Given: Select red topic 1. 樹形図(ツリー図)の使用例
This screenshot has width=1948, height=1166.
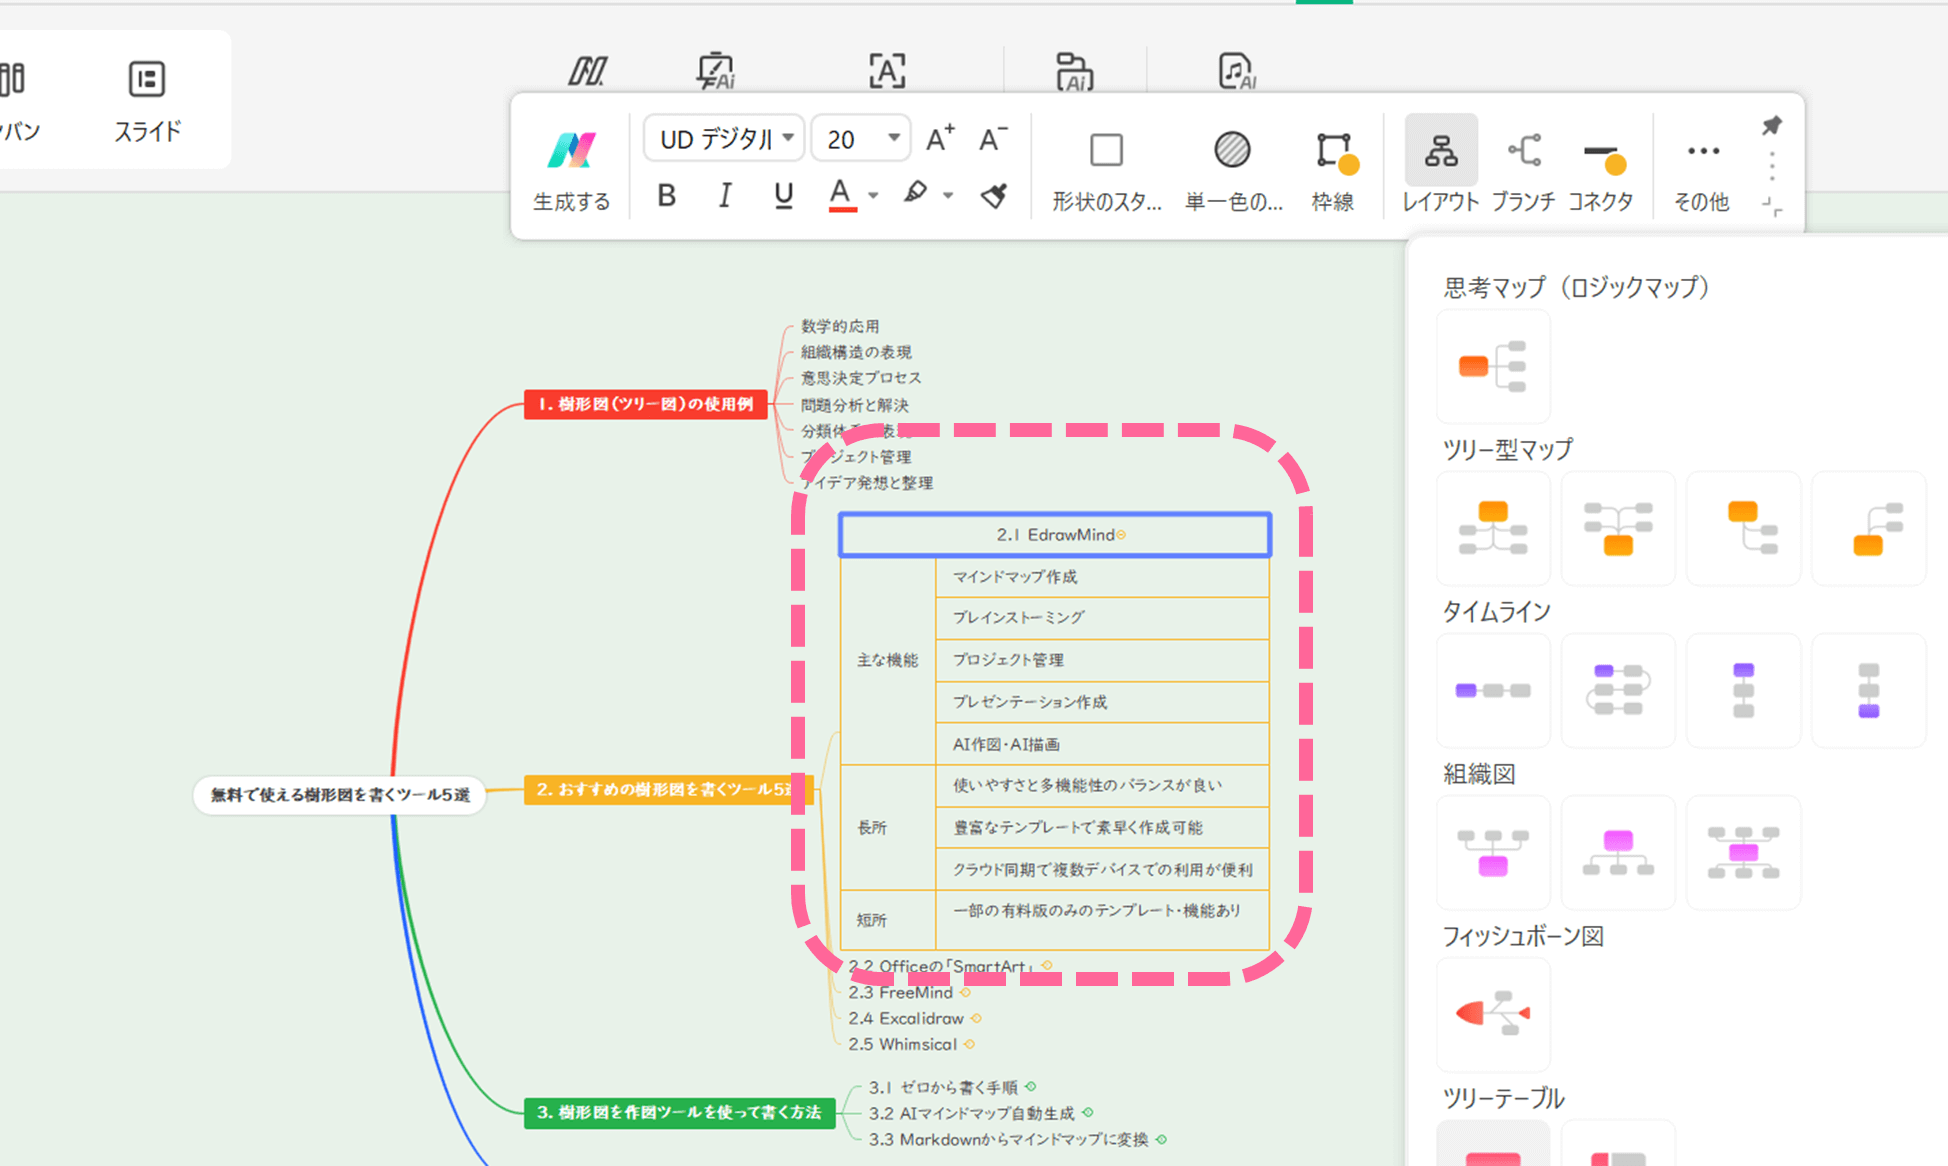Looking at the screenshot, I should 646,404.
